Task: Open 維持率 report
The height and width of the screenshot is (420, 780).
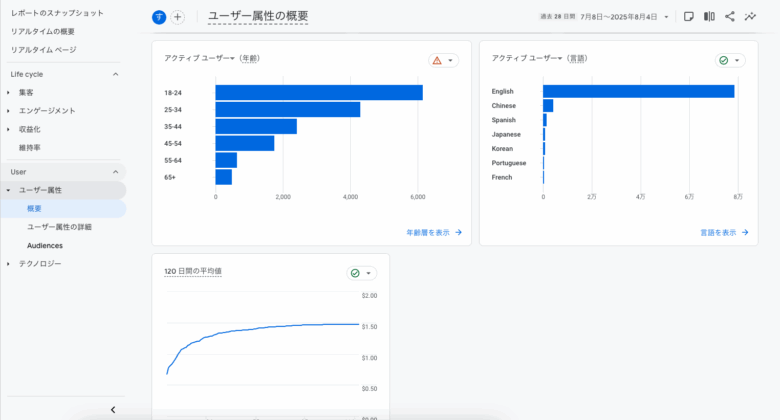Action: pyautogui.click(x=30, y=148)
